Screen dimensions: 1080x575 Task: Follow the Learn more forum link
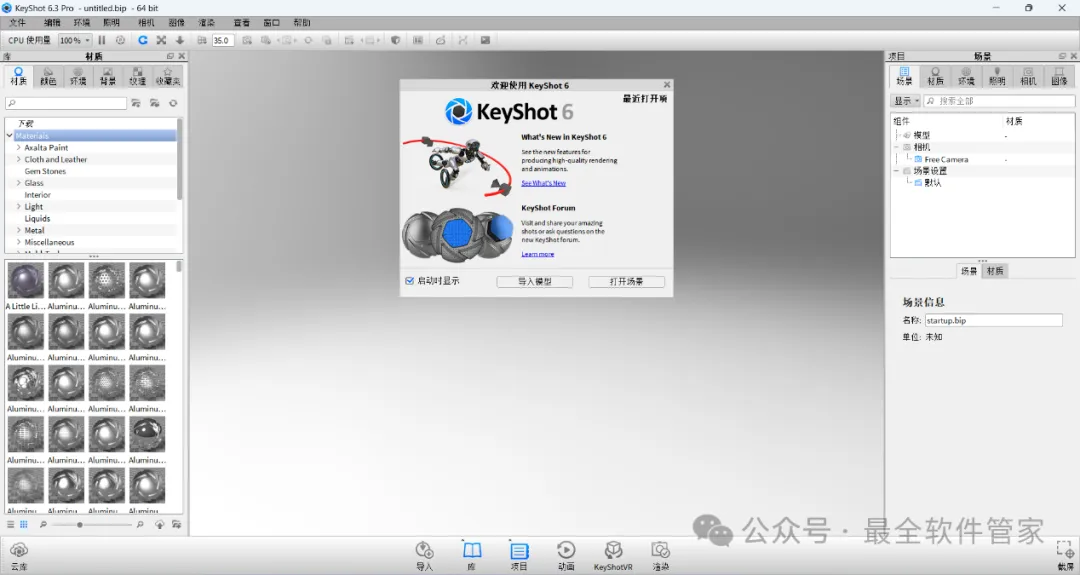pos(537,254)
